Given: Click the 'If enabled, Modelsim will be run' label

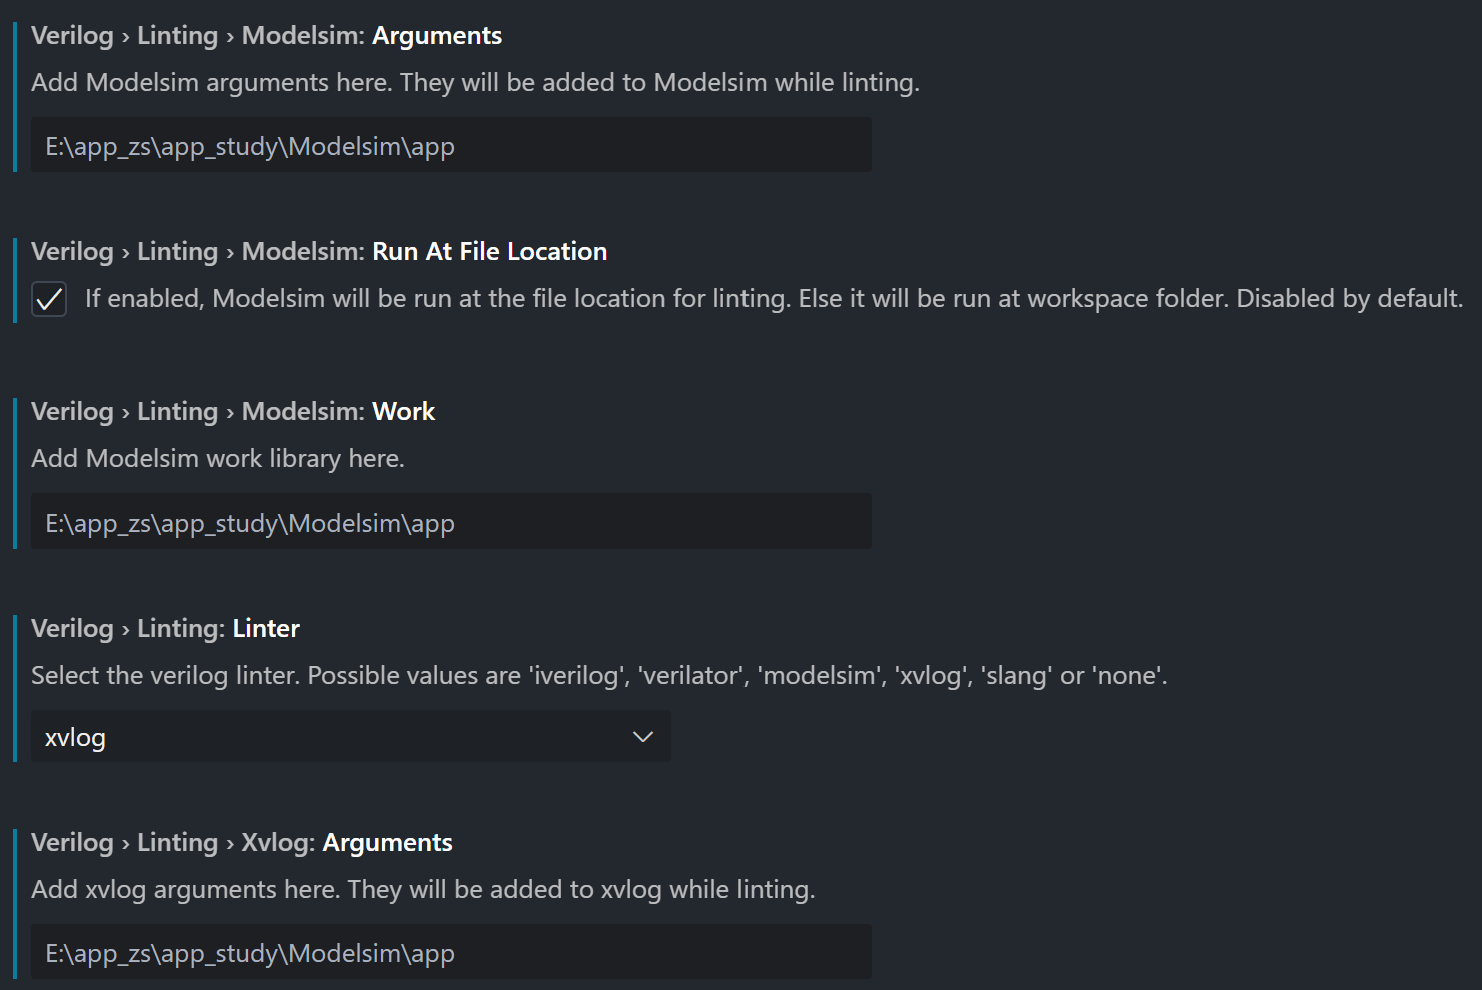Looking at the screenshot, I should tap(774, 299).
